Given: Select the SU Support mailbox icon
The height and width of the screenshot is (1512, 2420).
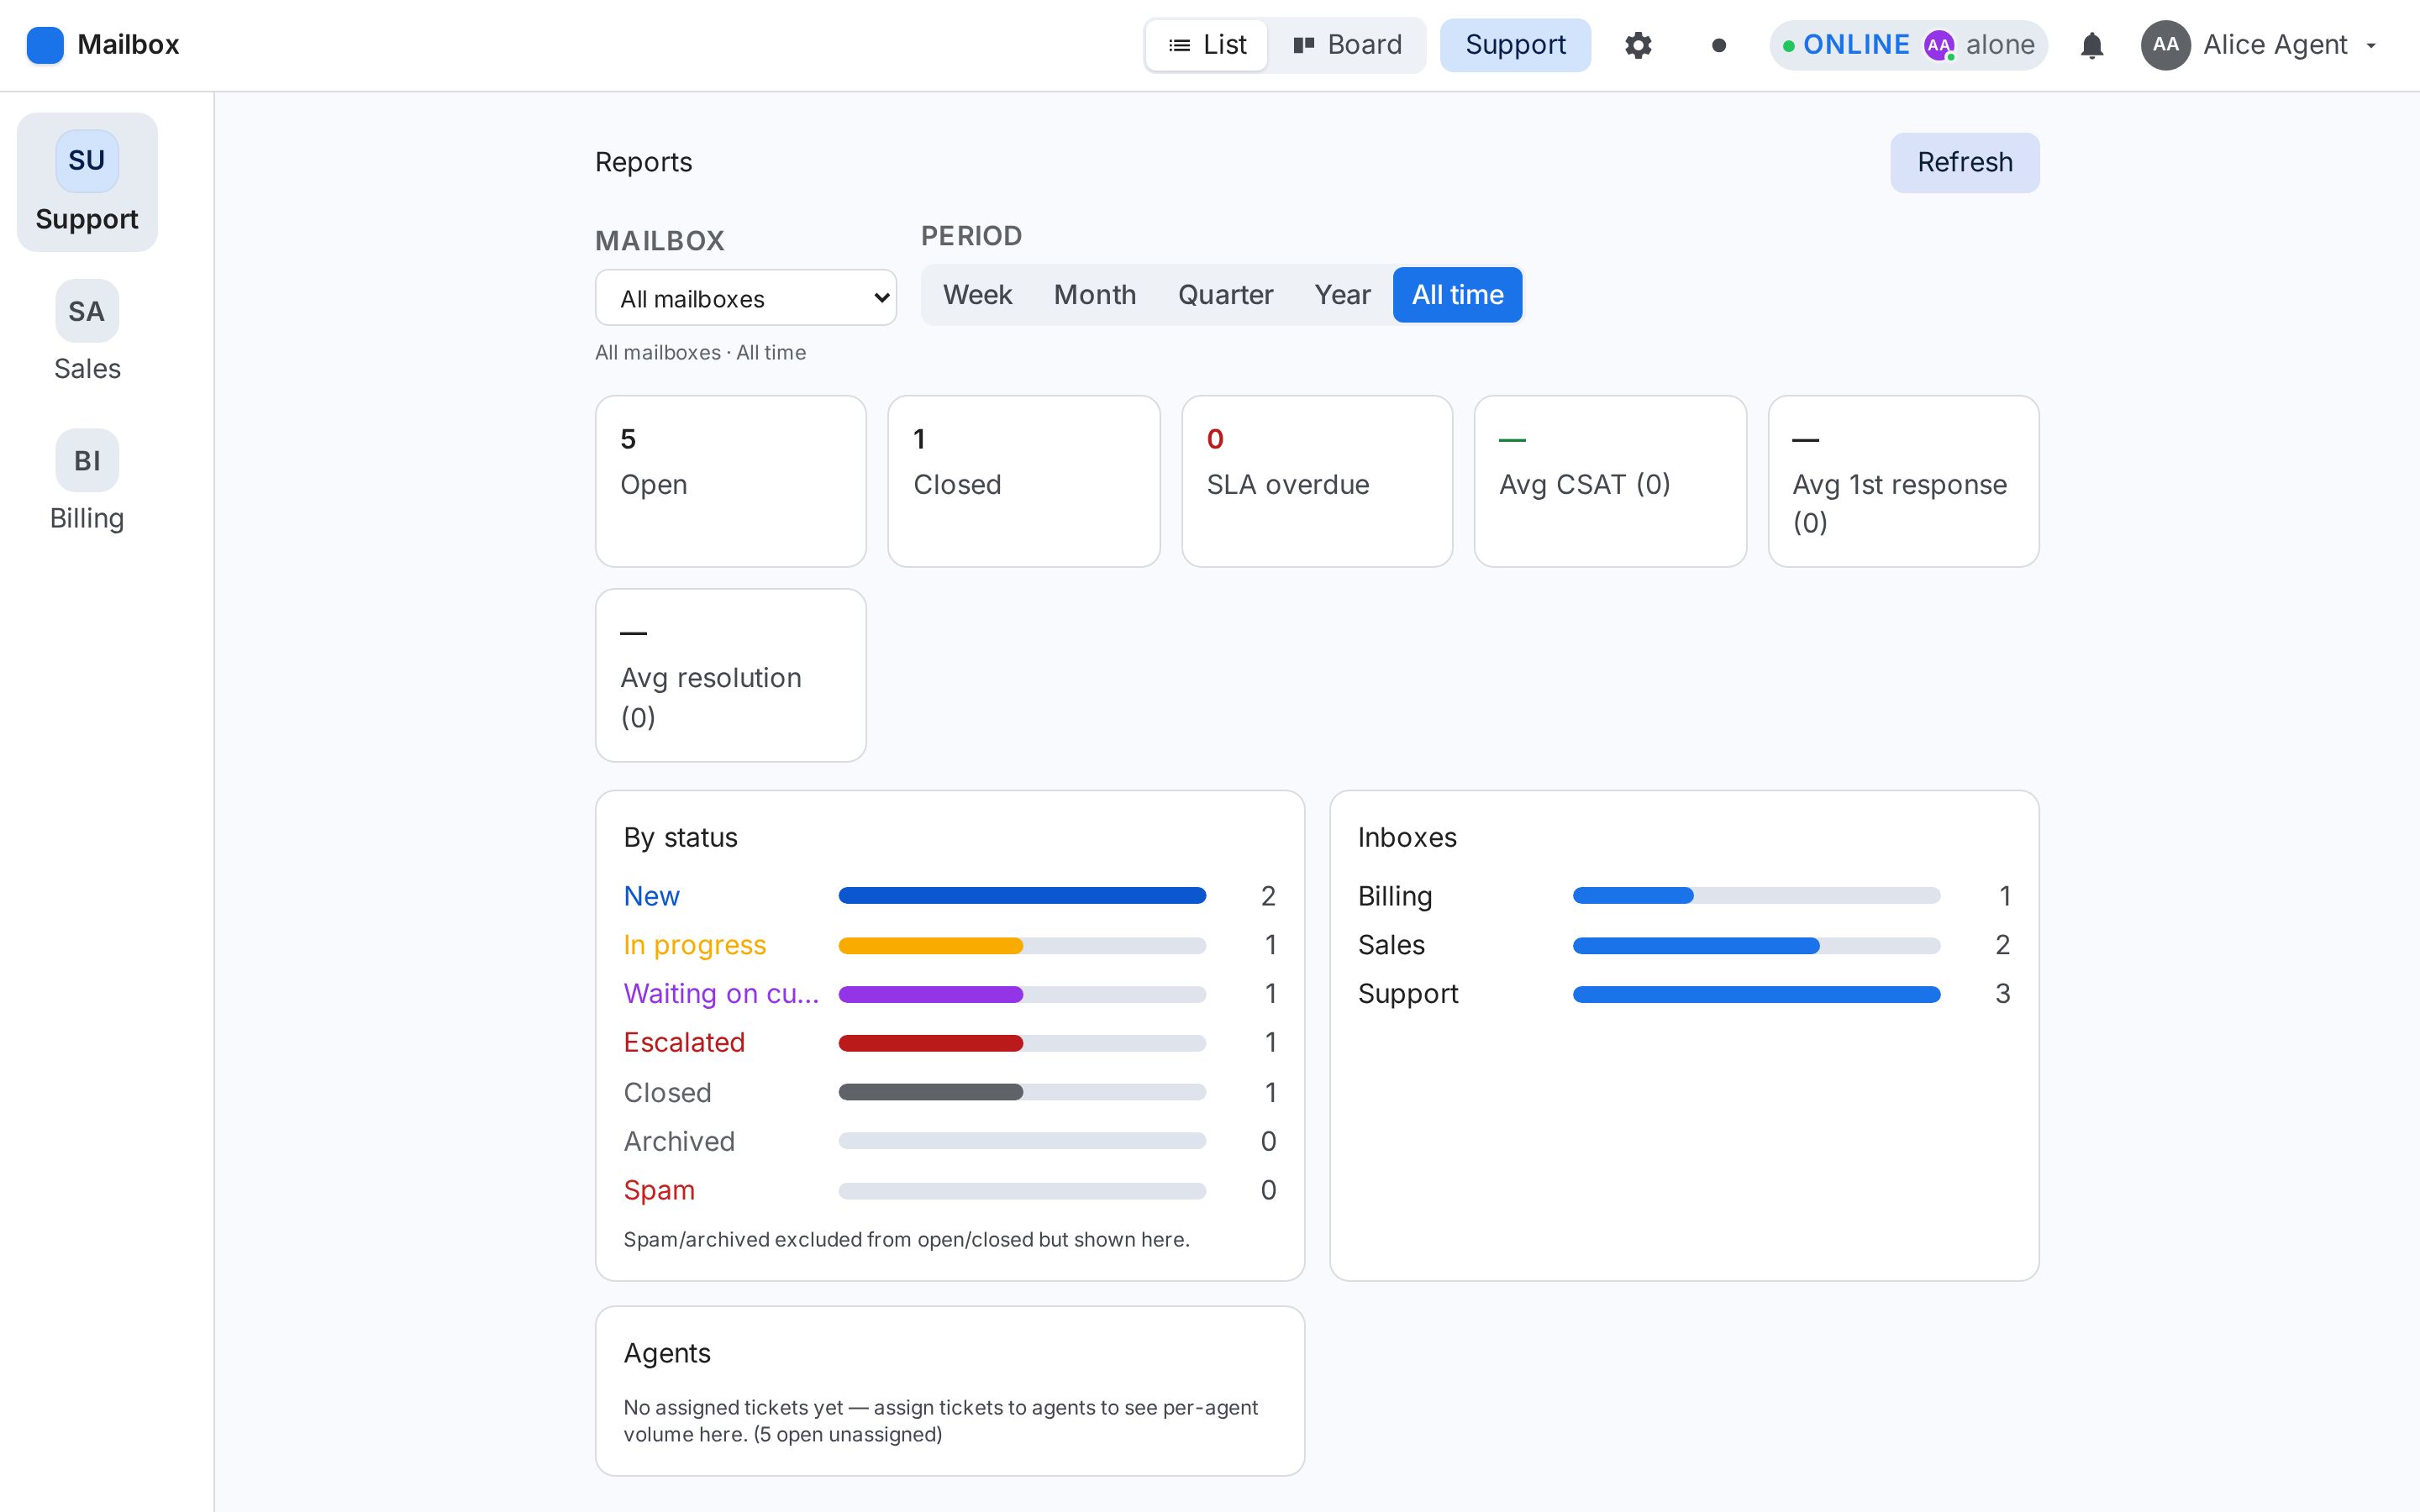Looking at the screenshot, I should click(87, 161).
